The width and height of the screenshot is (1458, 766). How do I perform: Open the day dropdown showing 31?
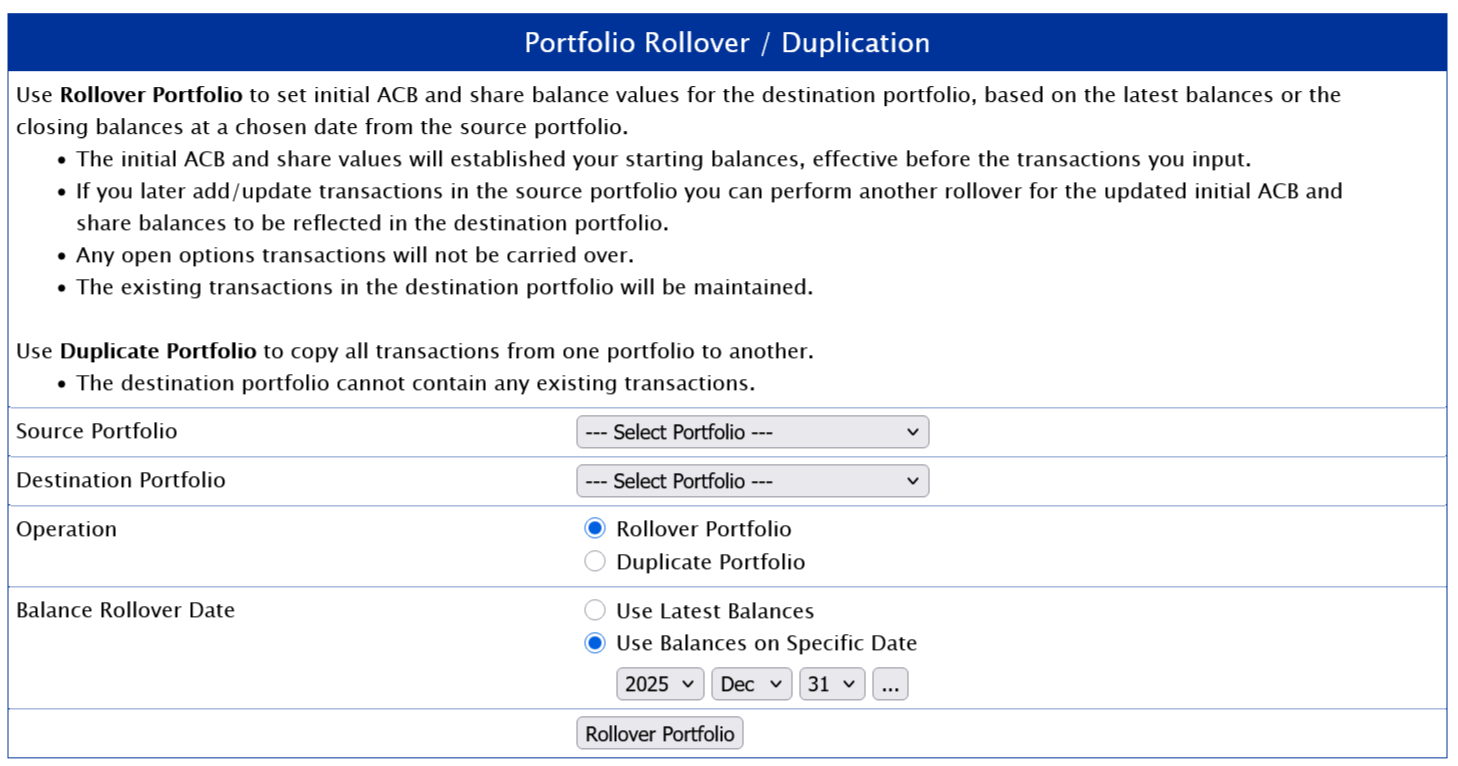pos(832,684)
